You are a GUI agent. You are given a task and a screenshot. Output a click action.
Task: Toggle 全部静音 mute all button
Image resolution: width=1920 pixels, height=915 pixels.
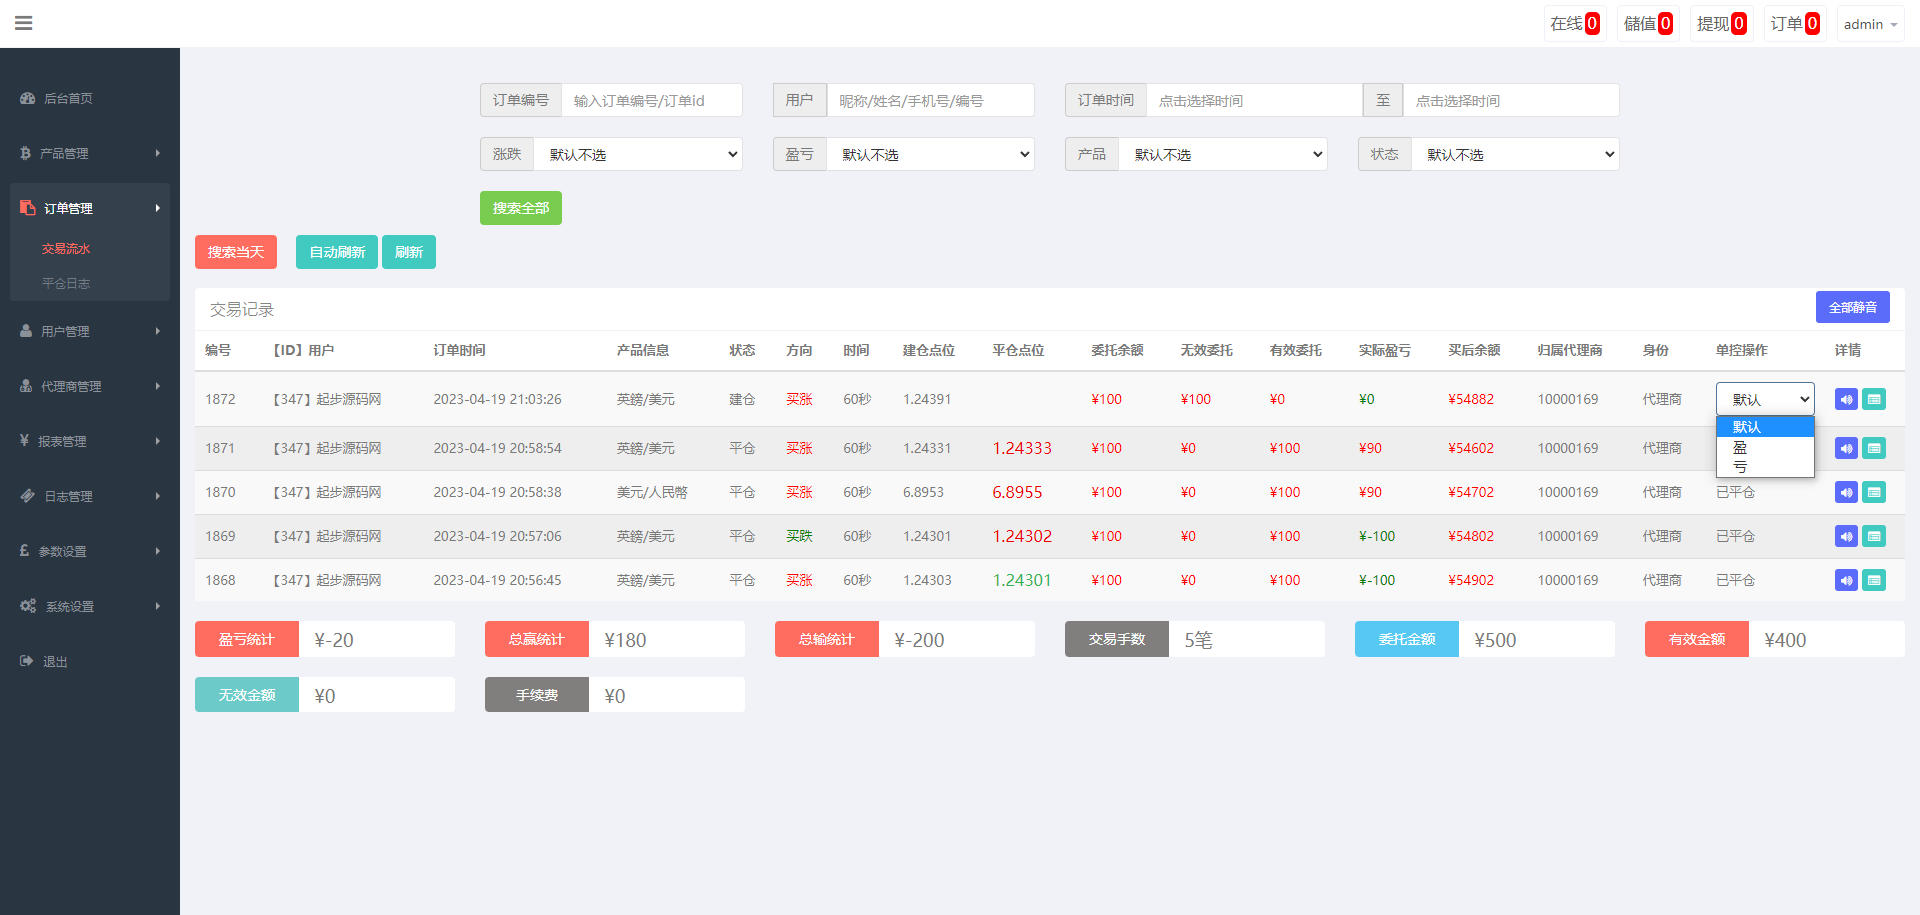[x=1852, y=307]
